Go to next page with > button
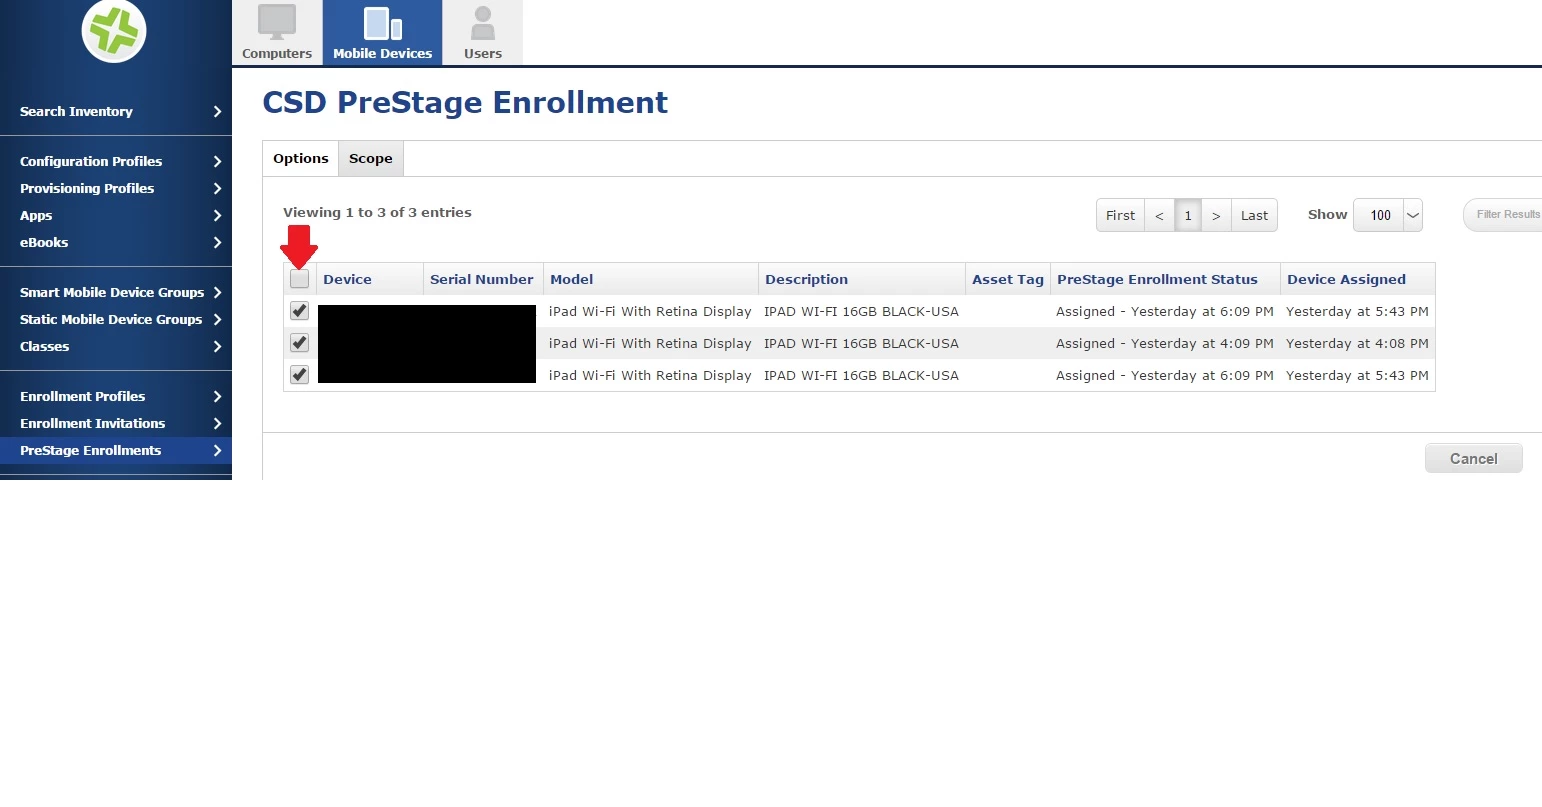The image size is (1542, 807). coord(1216,215)
